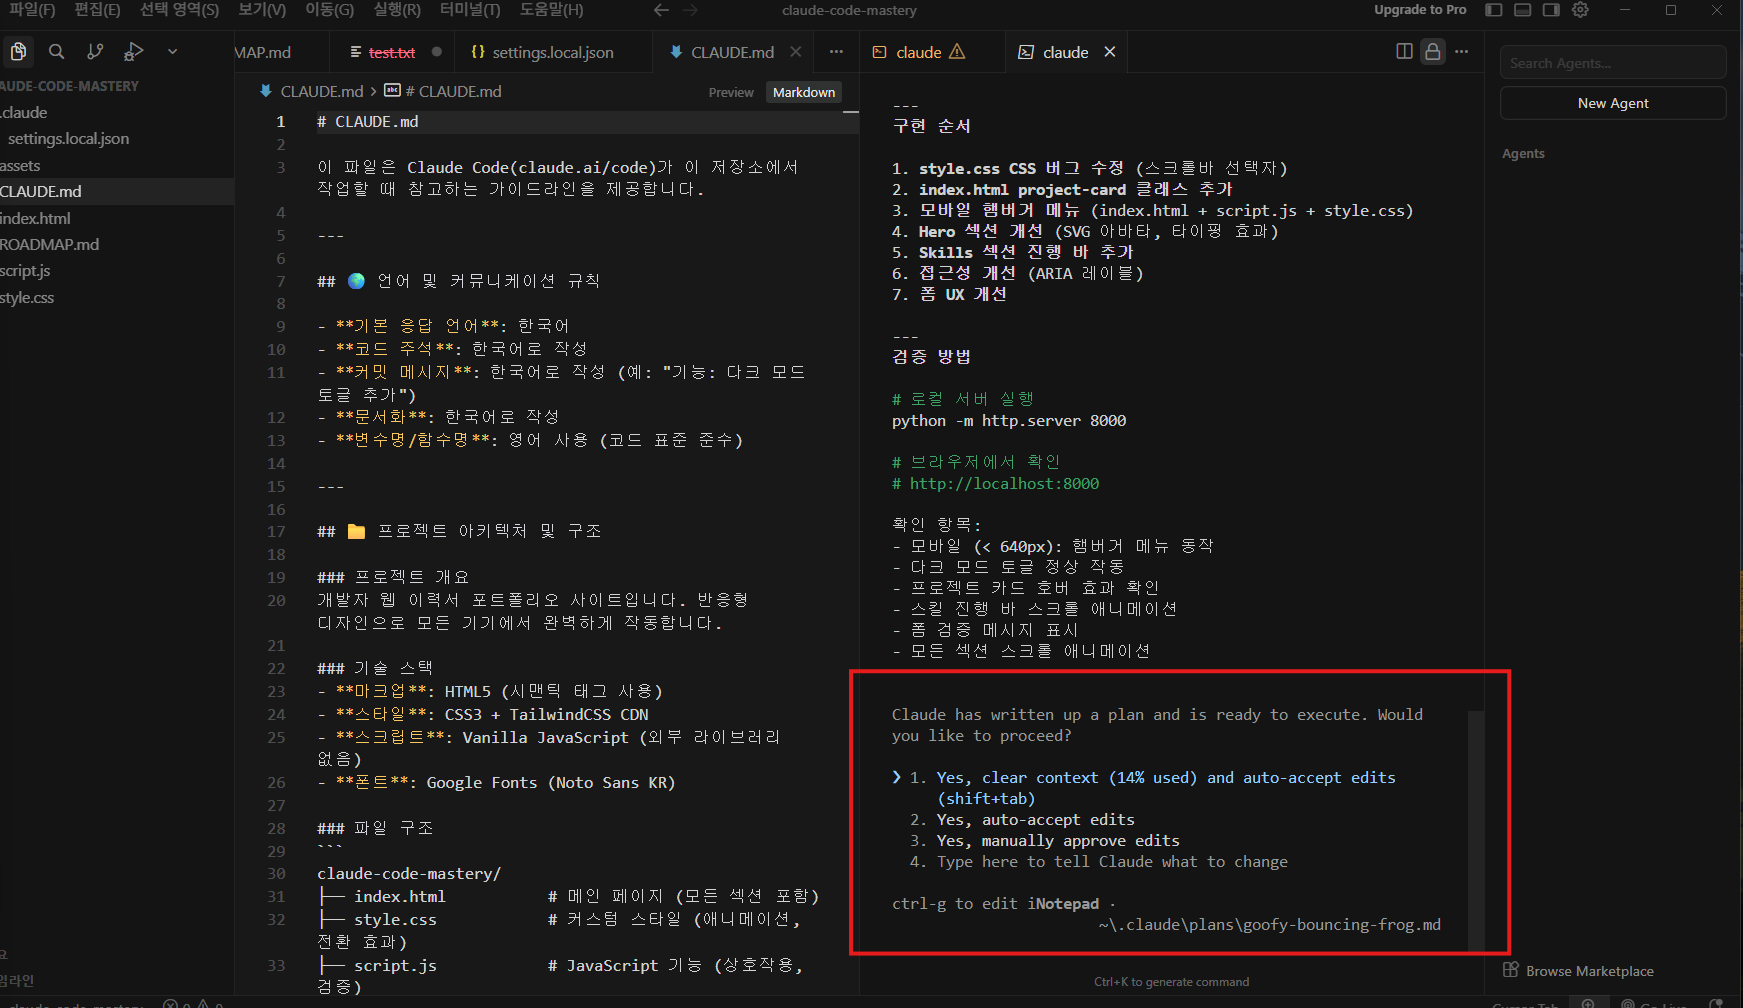This screenshot has width=1743, height=1008.
Task: Click the python -m http.server 8000 command
Action: pyautogui.click(x=1009, y=421)
